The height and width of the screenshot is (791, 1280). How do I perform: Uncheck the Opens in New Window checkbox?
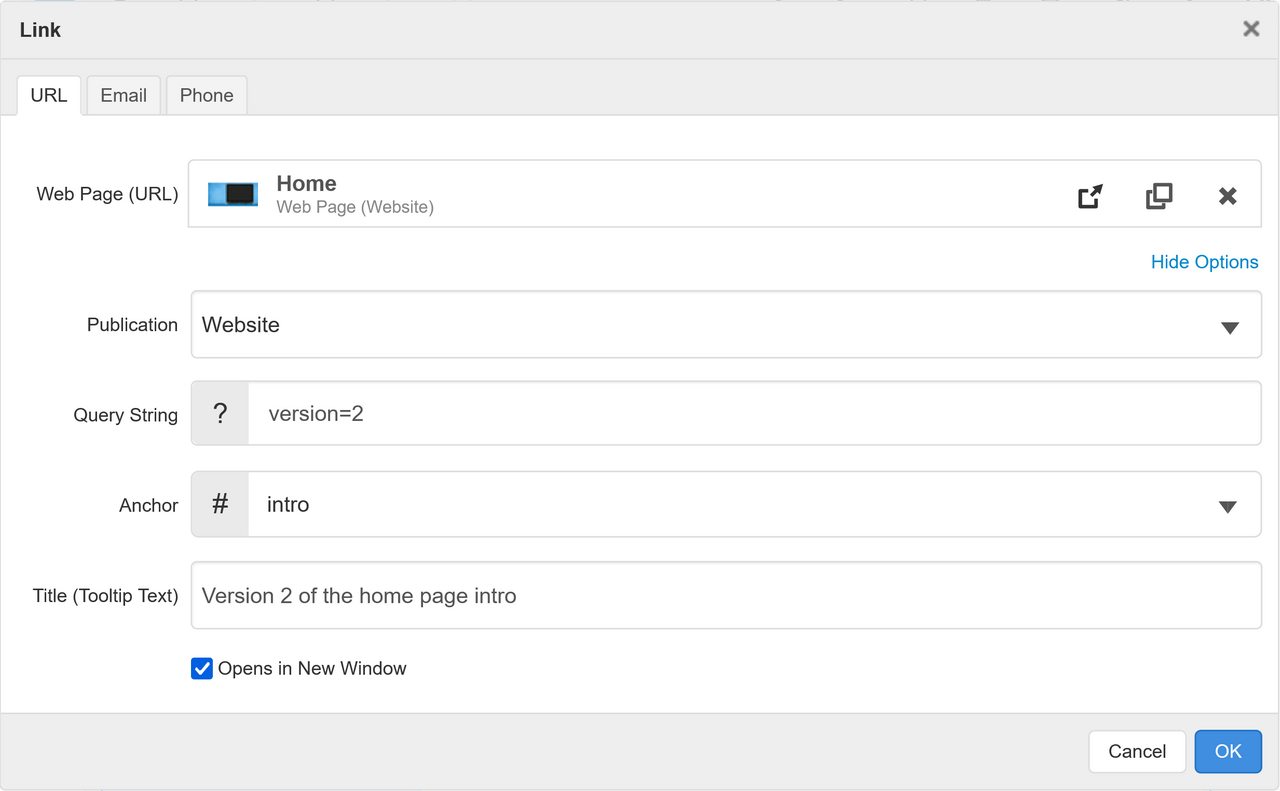[202, 669]
